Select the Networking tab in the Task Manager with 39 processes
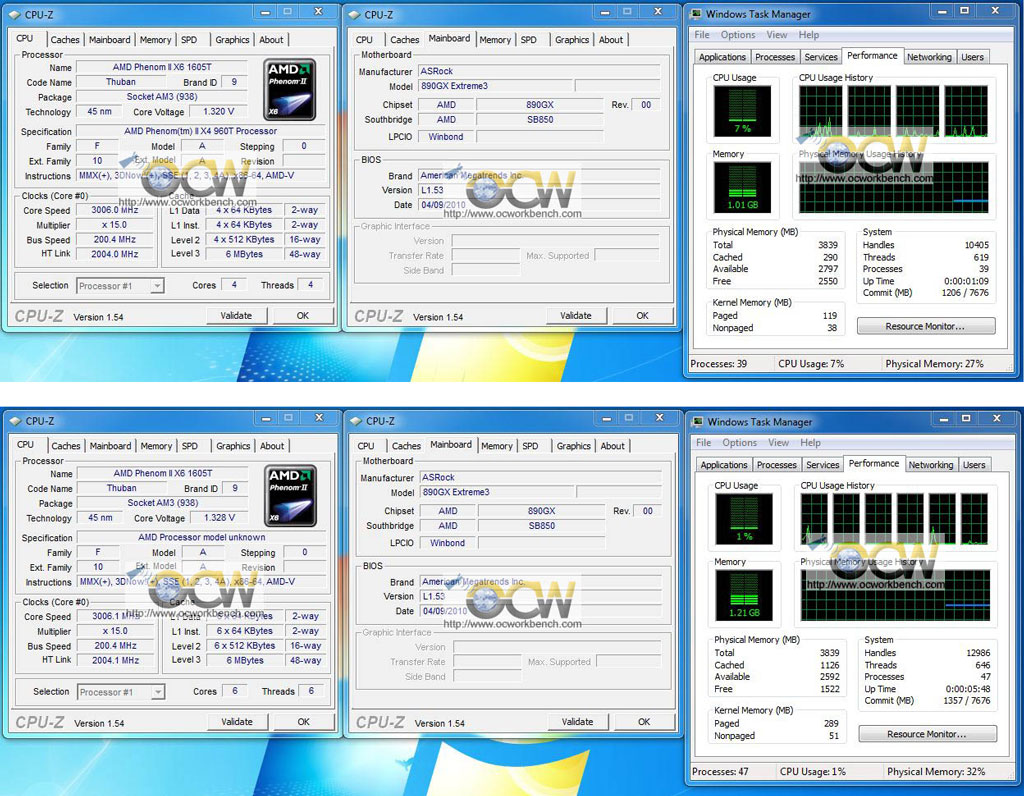This screenshot has width=1024, height=796. click(929, 57)
